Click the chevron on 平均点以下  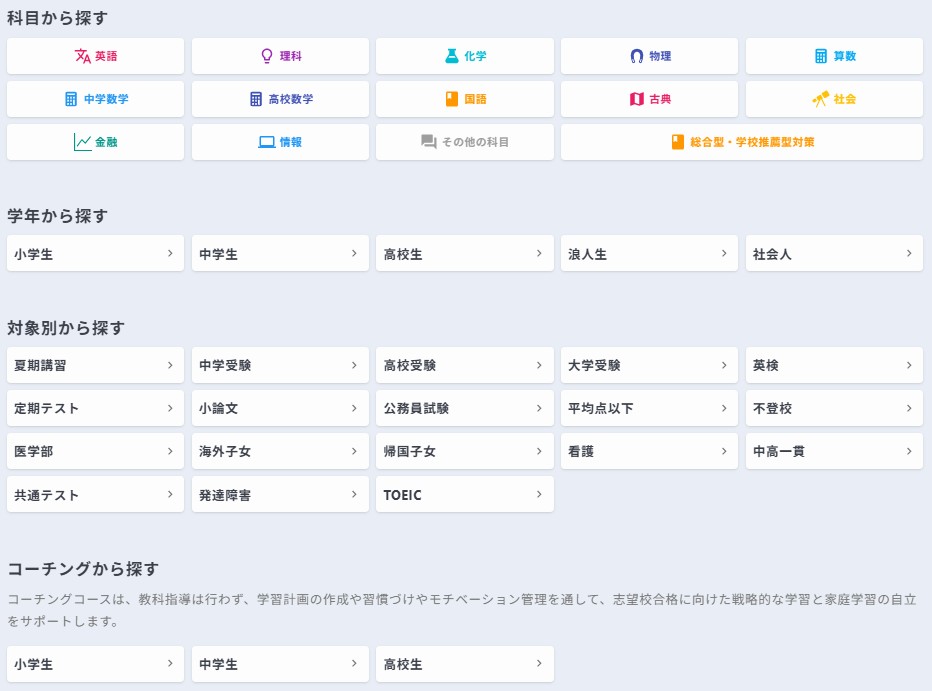click(724, 408)
